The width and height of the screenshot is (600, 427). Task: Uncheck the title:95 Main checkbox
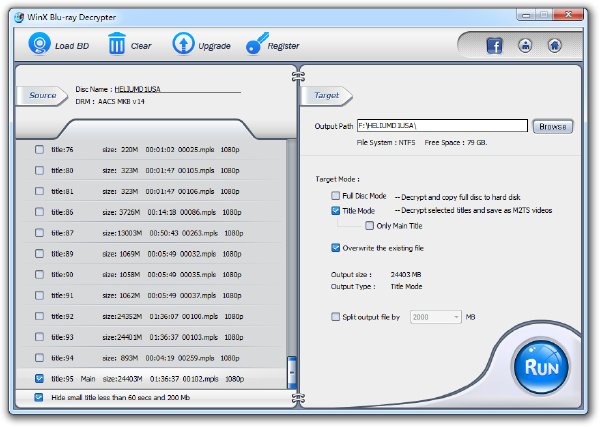click(x=39, y=378)
